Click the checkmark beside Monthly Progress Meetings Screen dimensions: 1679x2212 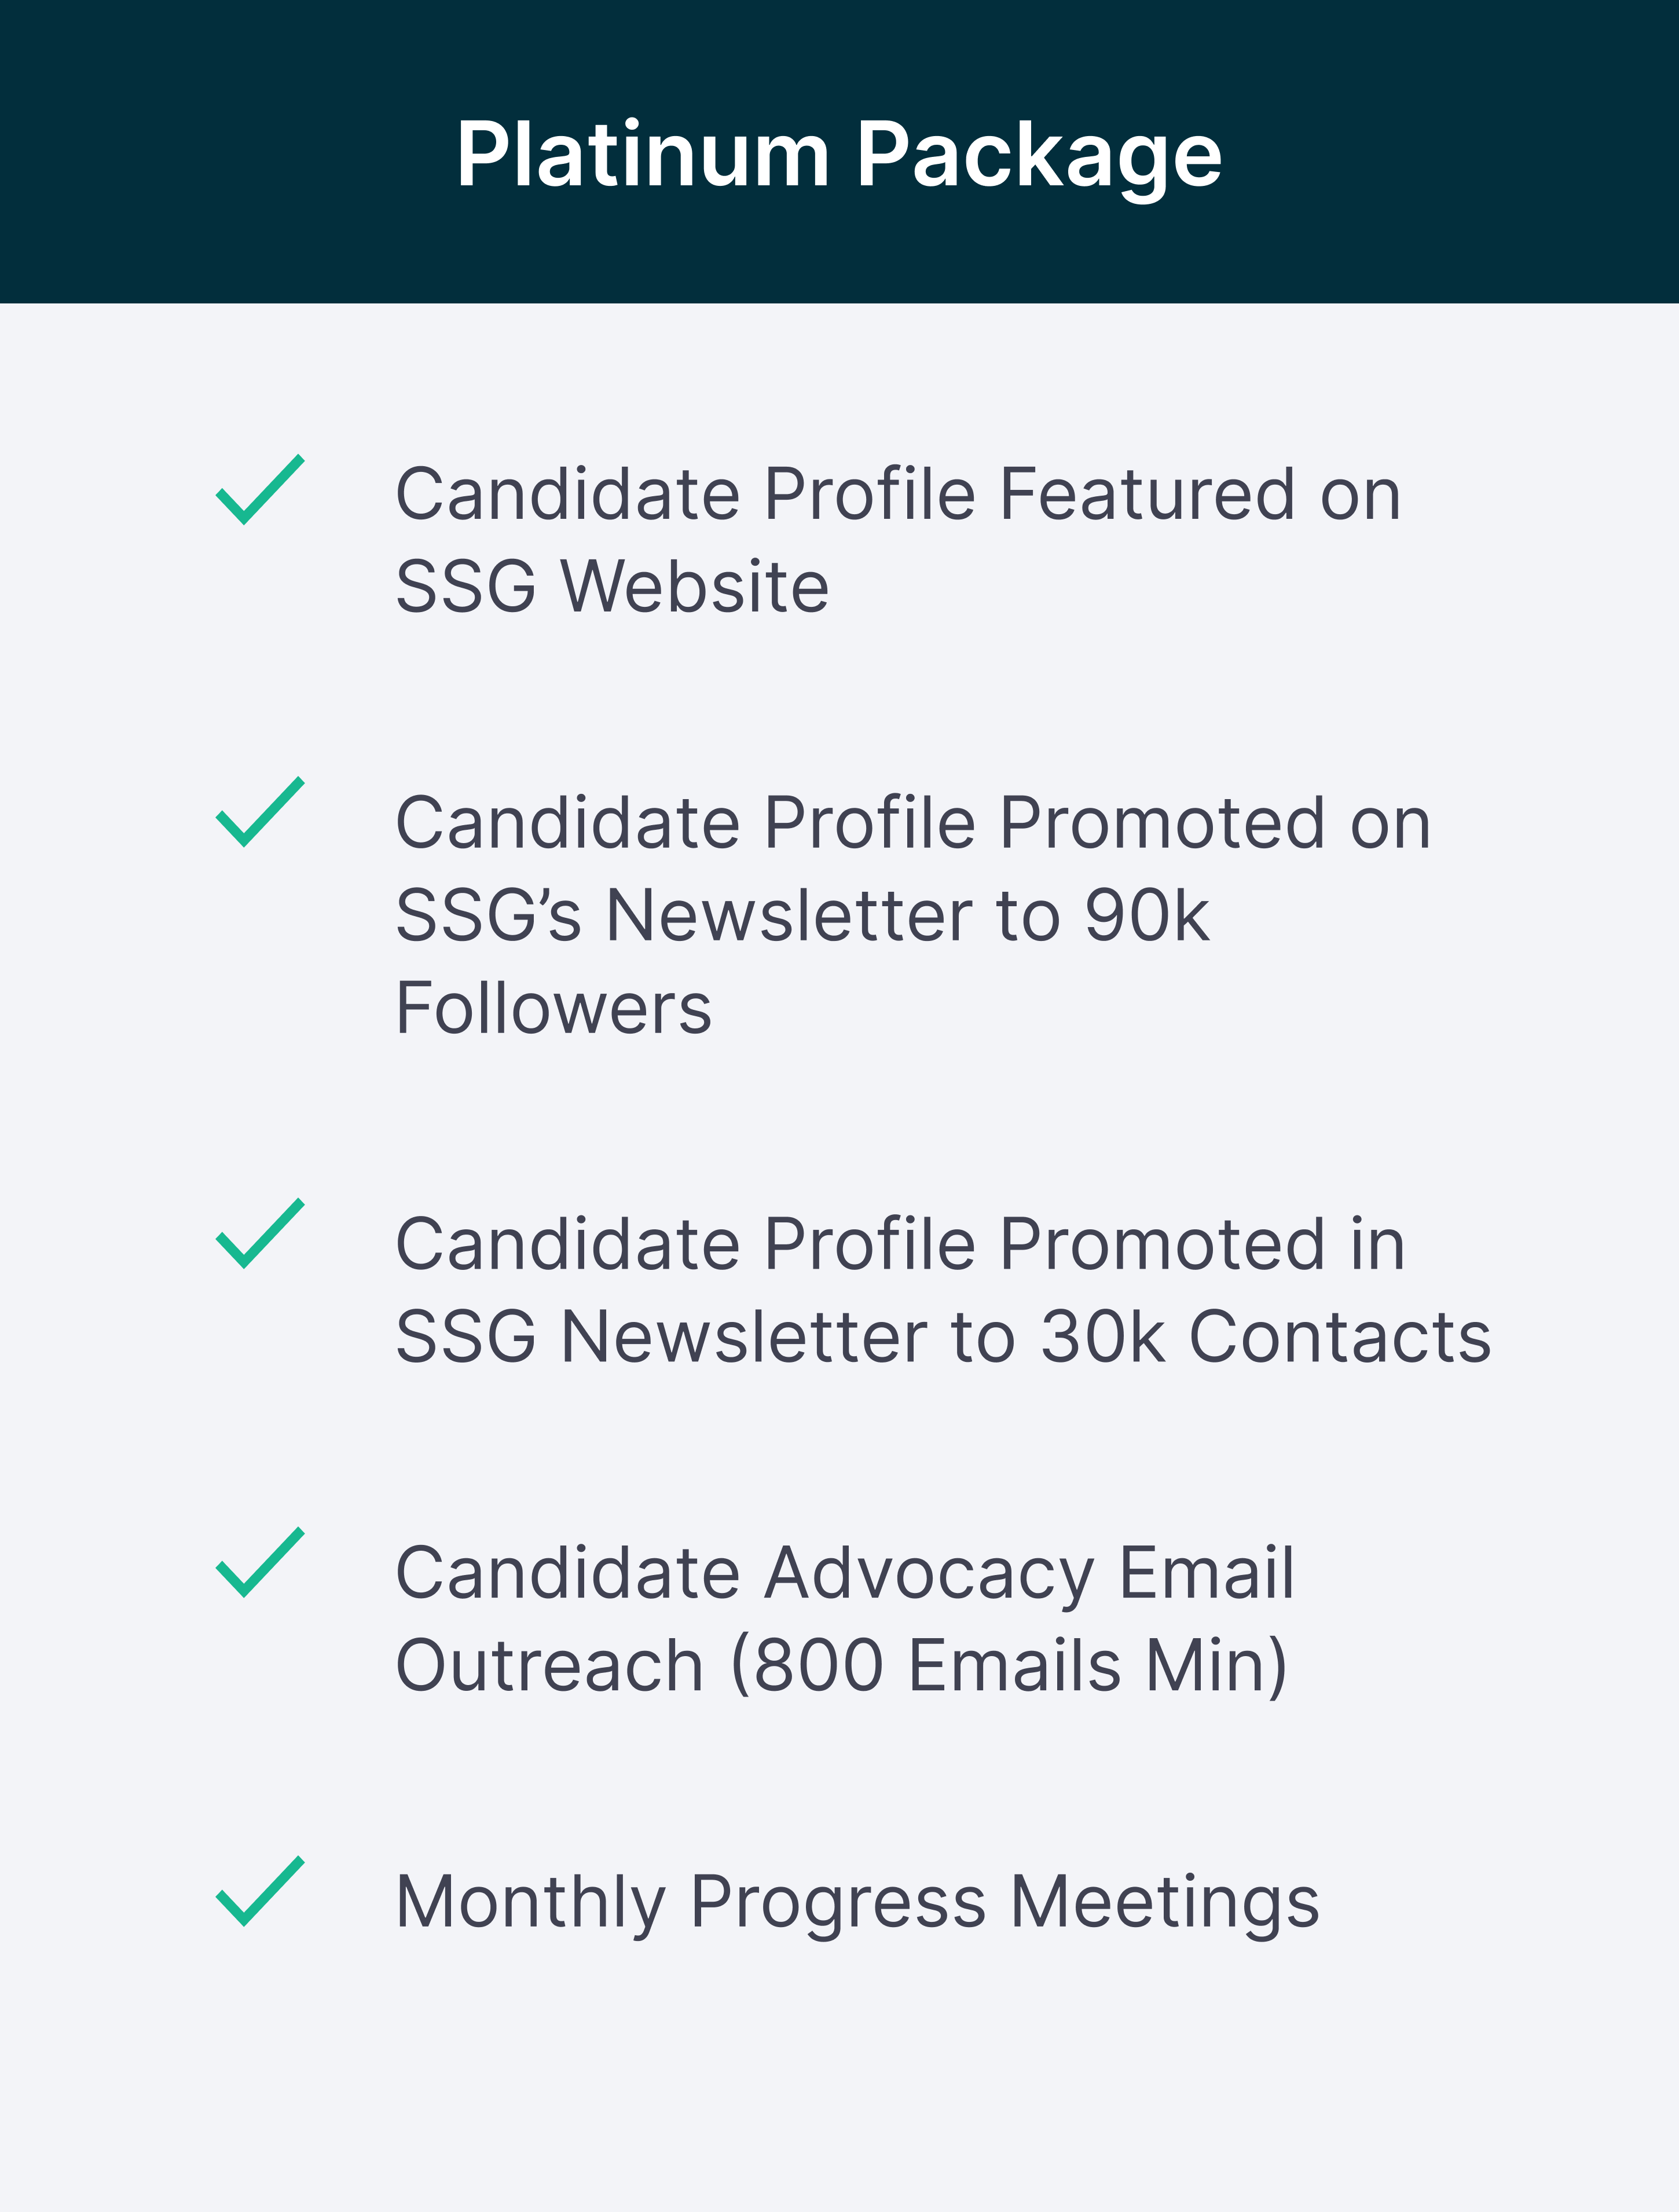(x=260, y=1891)
